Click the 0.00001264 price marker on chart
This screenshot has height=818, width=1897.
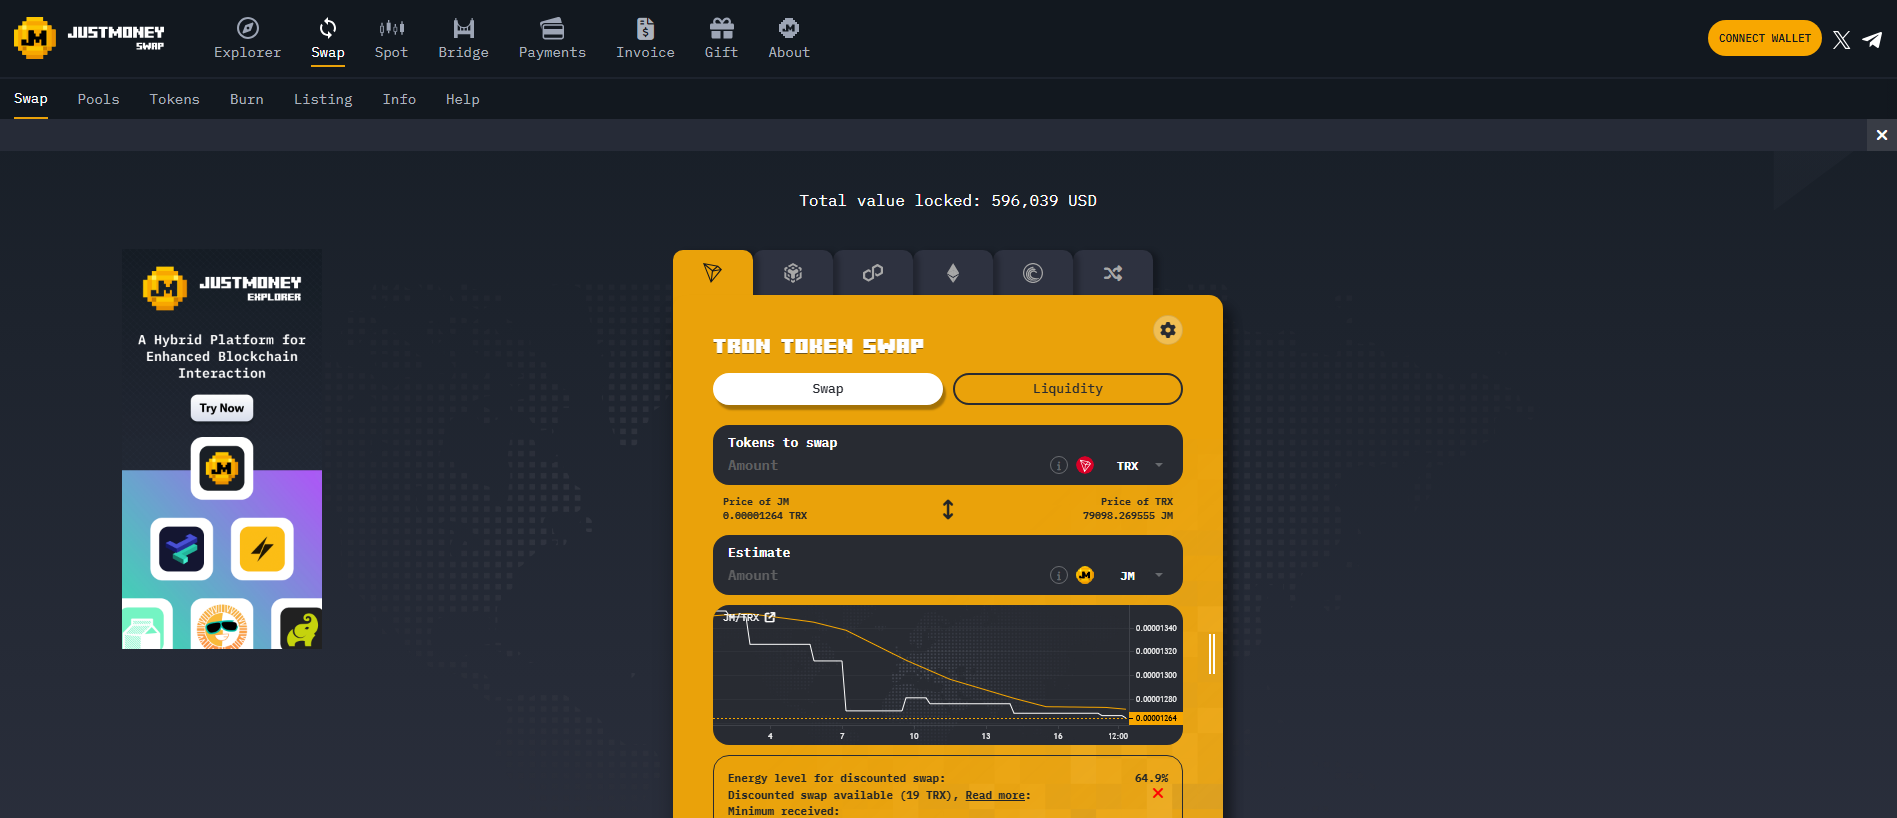[x=1156, y=718]
